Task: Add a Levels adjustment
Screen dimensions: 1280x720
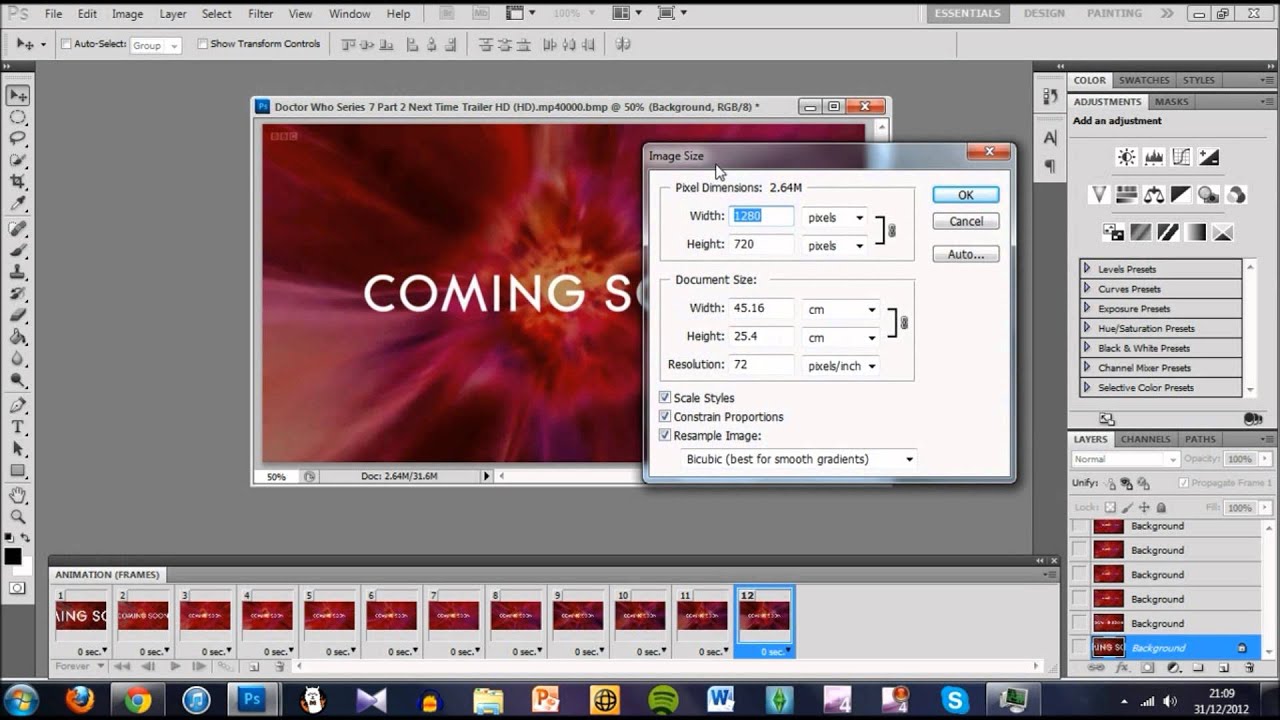Action: (1154, 157)
